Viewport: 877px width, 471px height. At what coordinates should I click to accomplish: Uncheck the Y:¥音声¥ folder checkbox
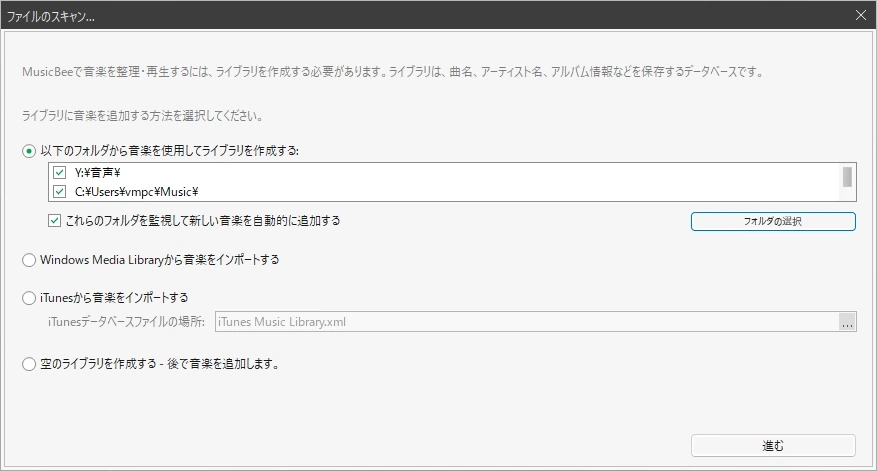(x=60, y=173)
